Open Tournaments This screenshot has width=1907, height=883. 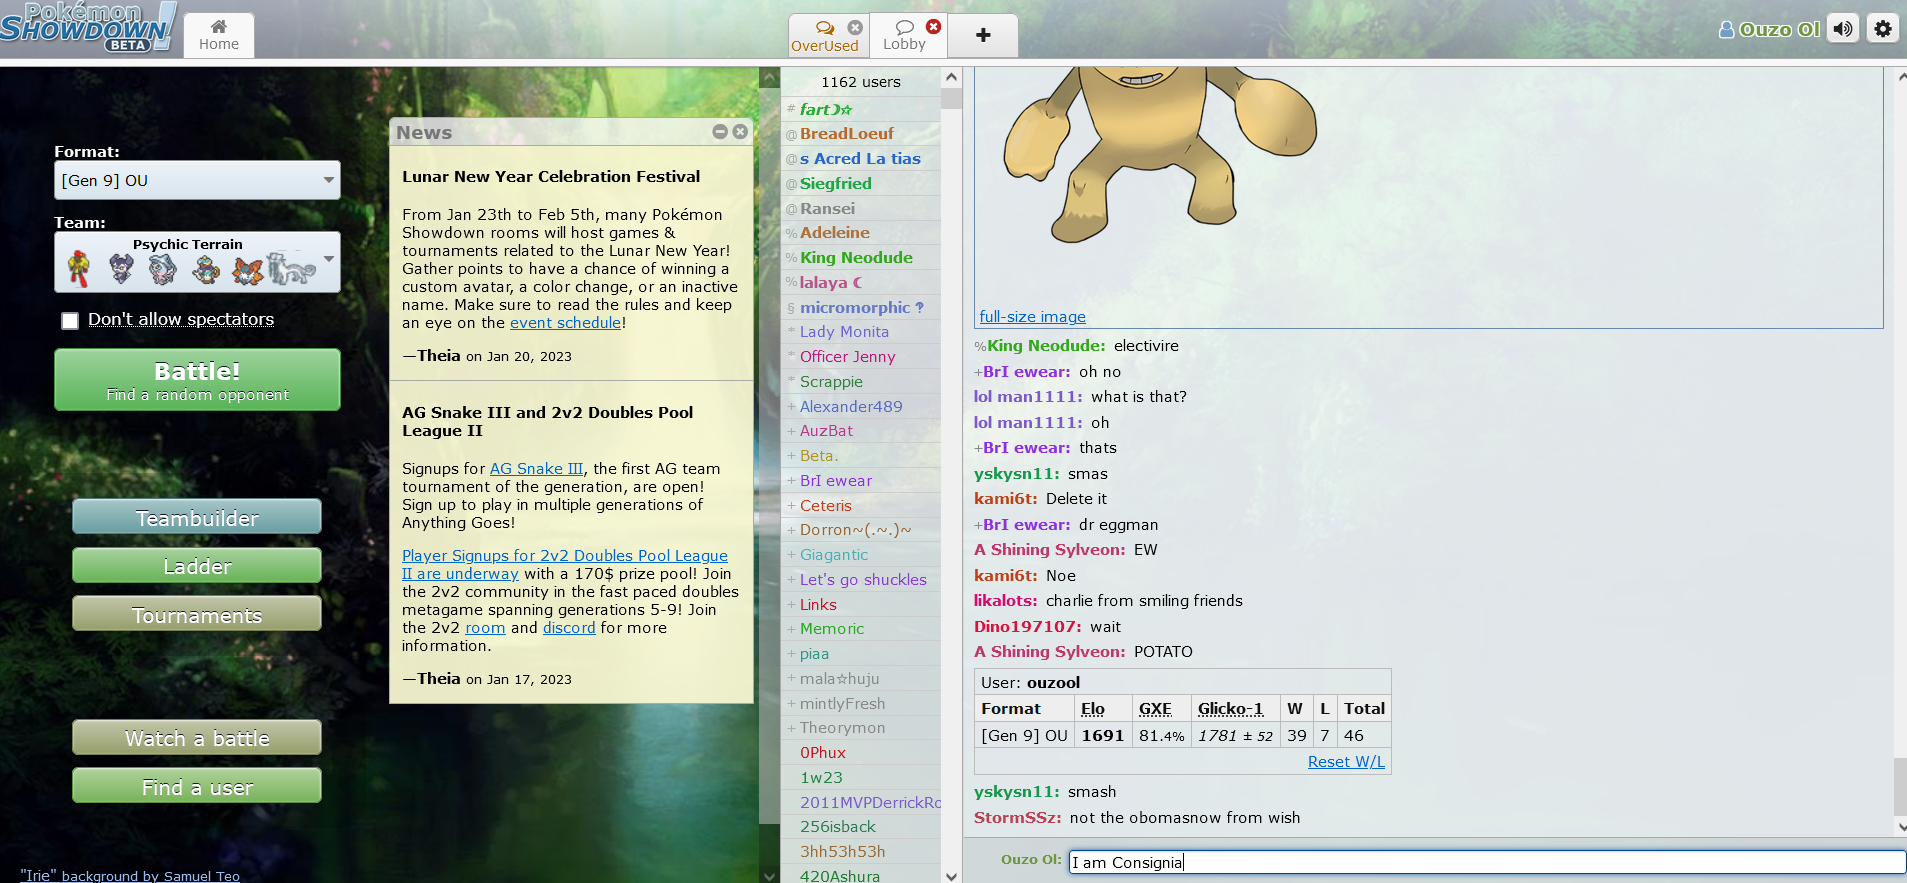pyautogui.click(x=197, y=614)
